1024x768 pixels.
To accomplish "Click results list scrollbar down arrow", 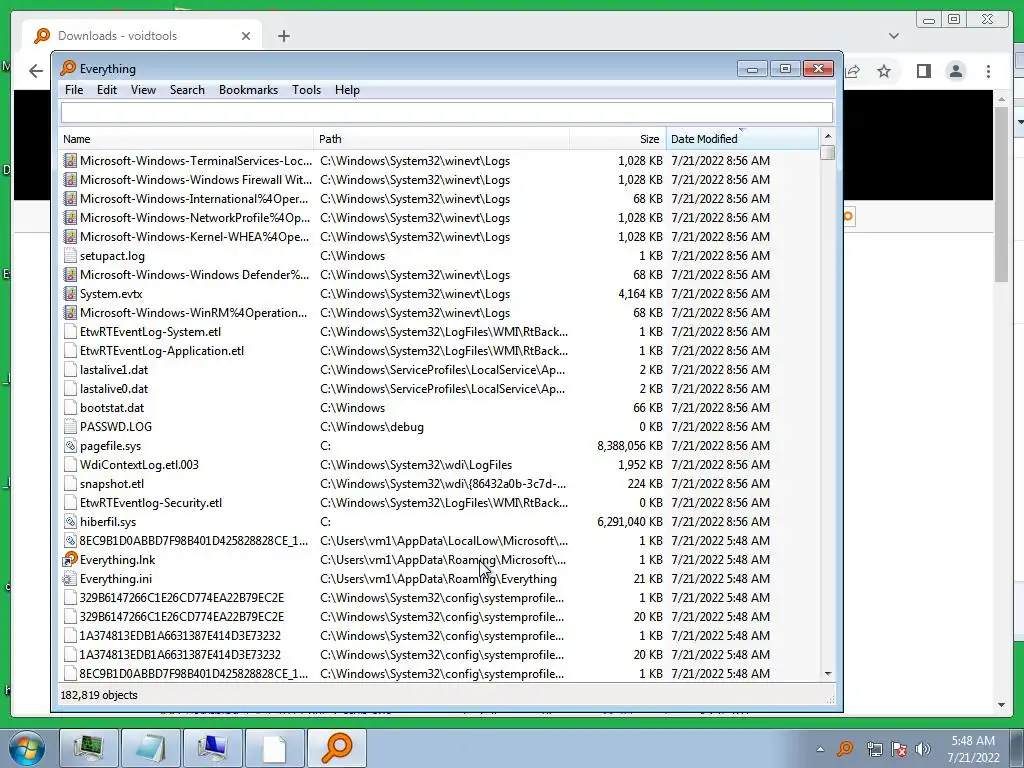I will (827, 673).
